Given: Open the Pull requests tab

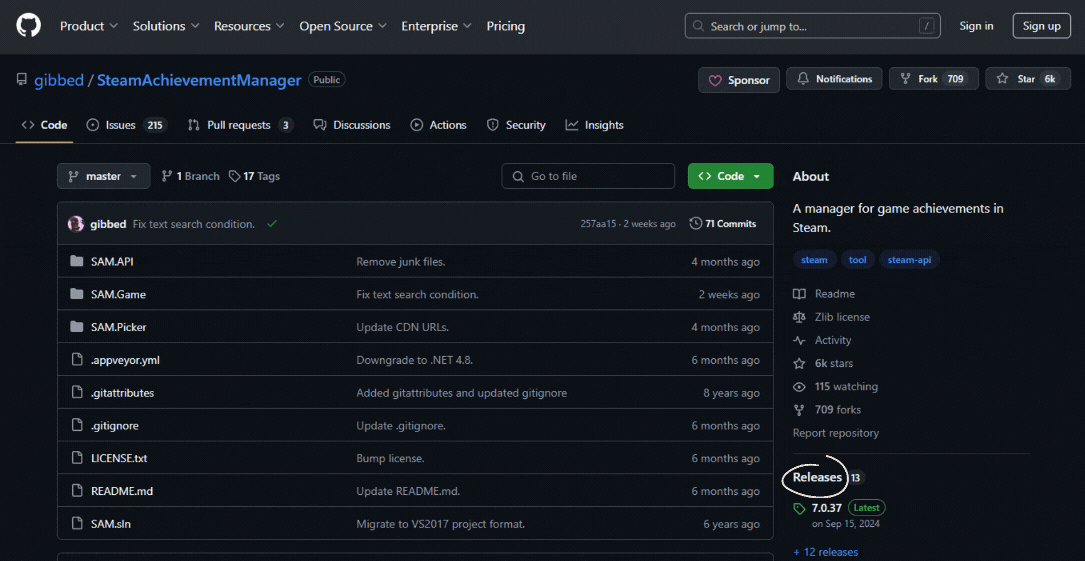Looking at the screenshot, I should pos(240,125).
